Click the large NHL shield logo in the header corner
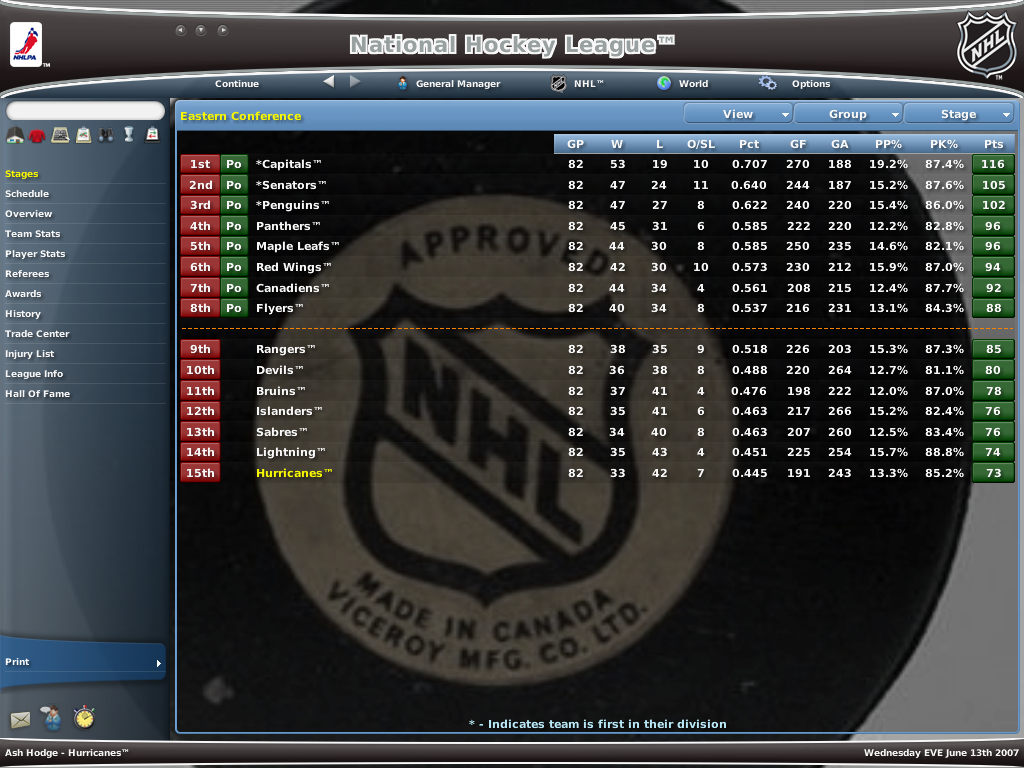Image resolution: width=1024 pixels, height=768 pixels. coord(985,44)
